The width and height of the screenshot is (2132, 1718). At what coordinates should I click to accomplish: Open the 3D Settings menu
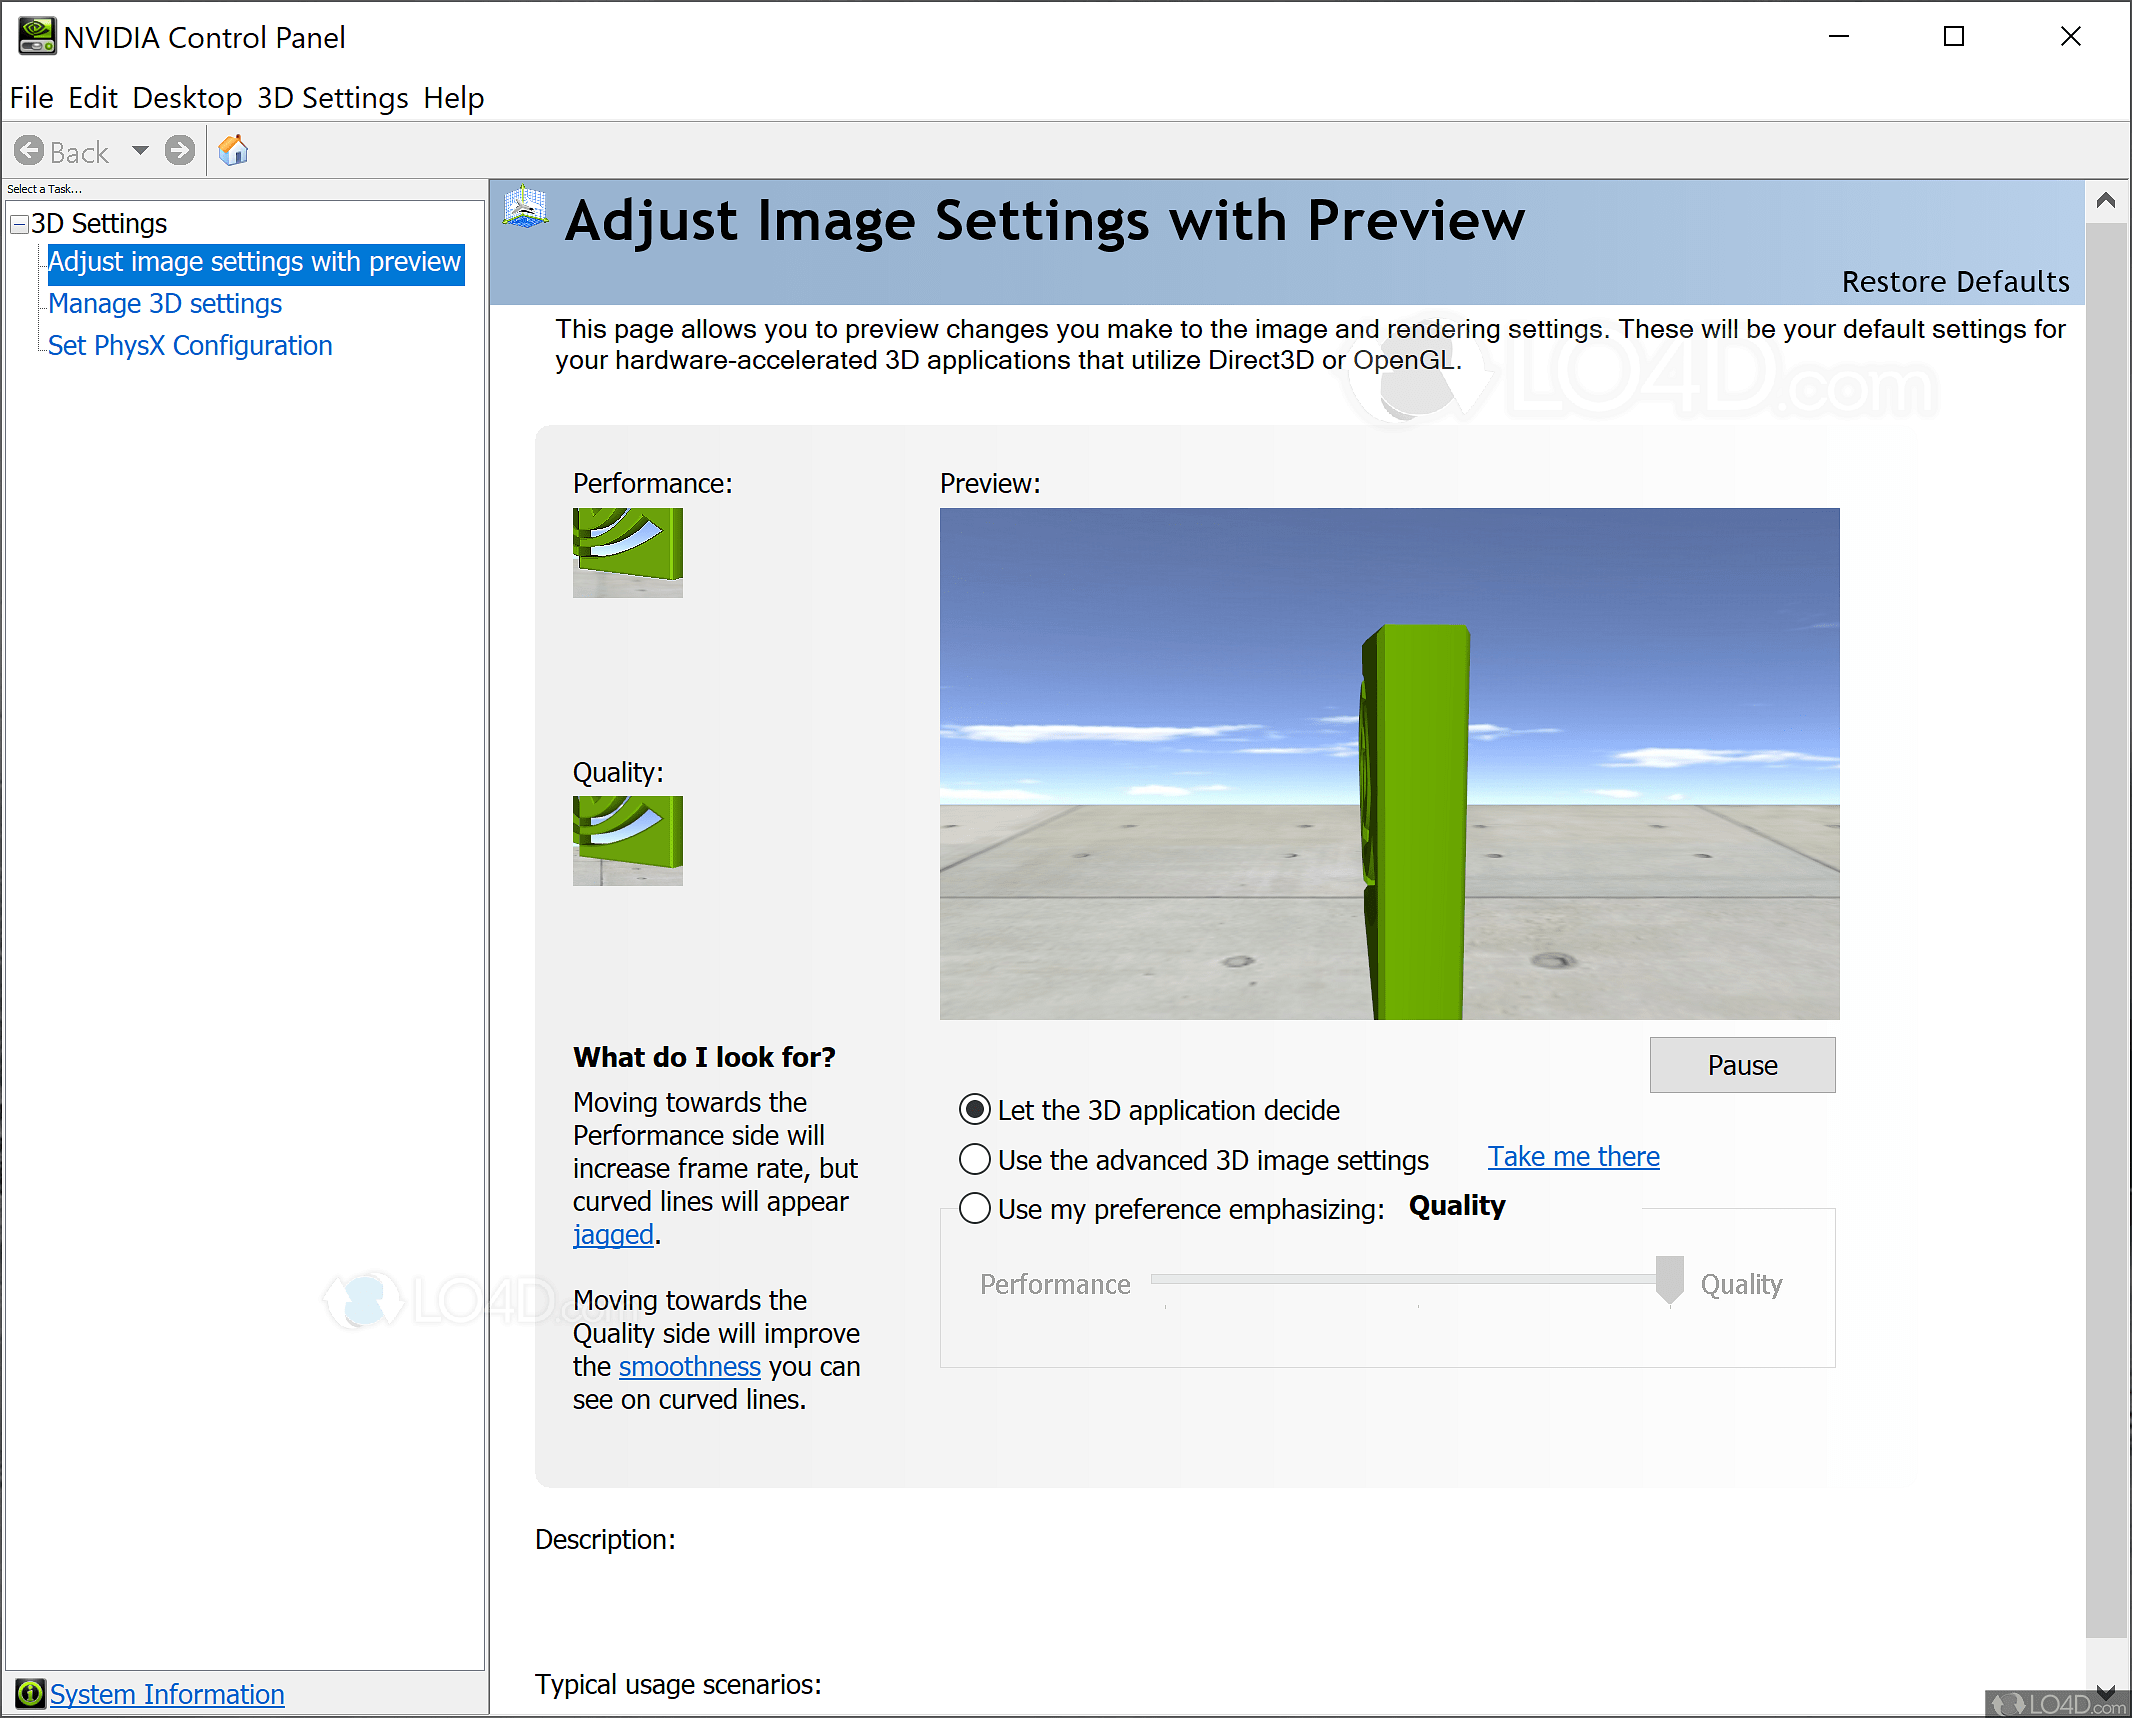tap(332, 98)
